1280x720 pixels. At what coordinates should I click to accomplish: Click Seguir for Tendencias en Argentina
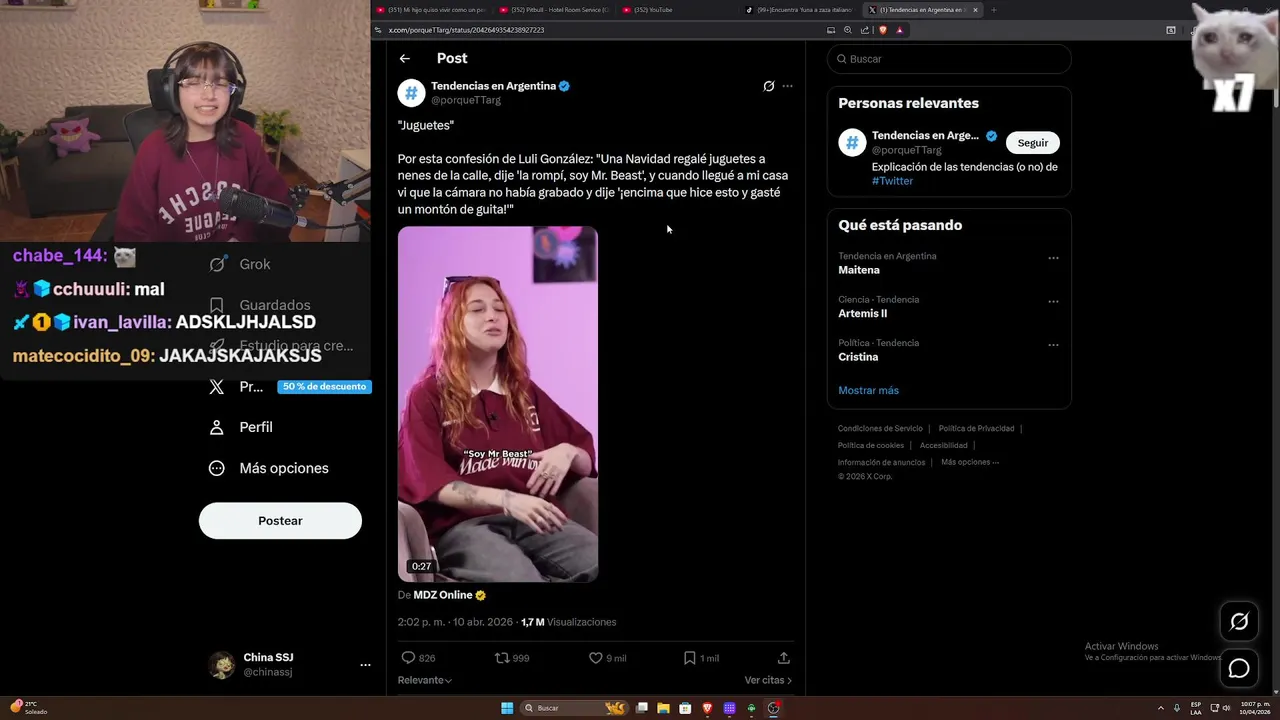click(x=1033, y=143)
